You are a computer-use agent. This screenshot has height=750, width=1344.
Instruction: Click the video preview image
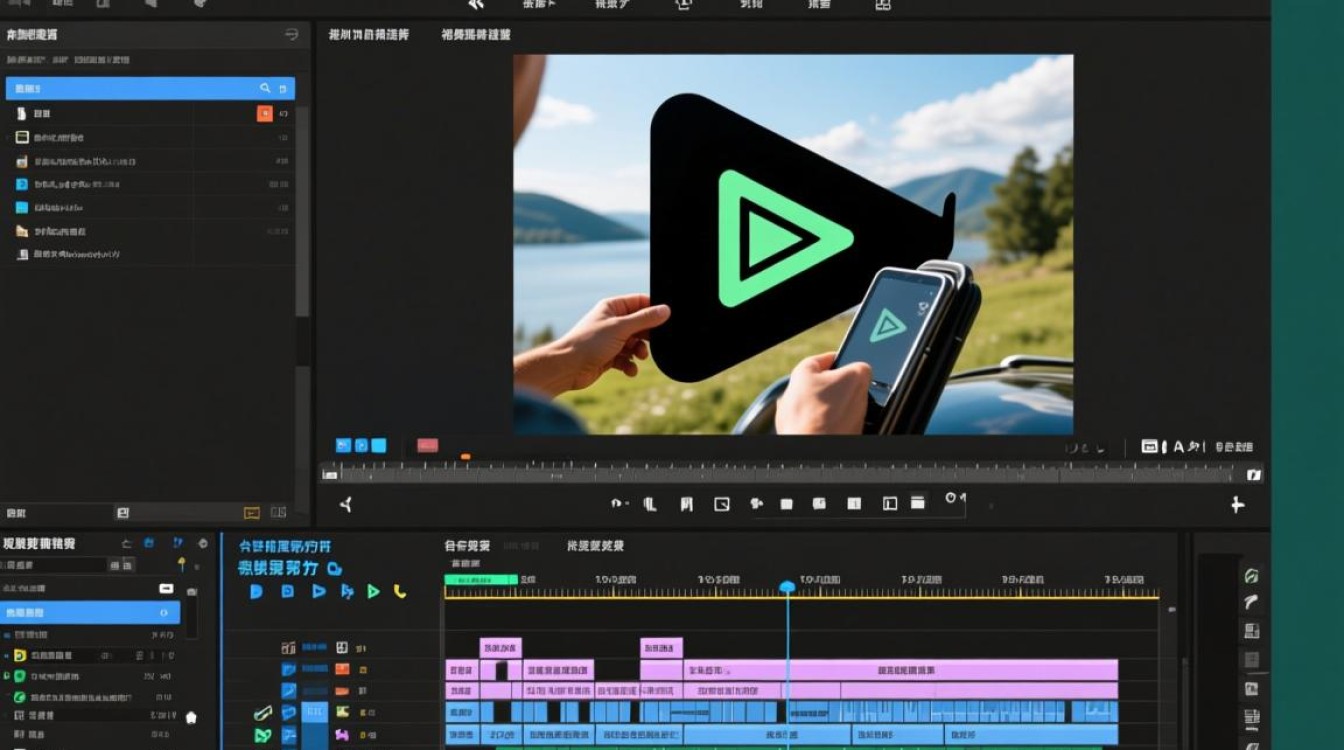(x=793, y=244)
